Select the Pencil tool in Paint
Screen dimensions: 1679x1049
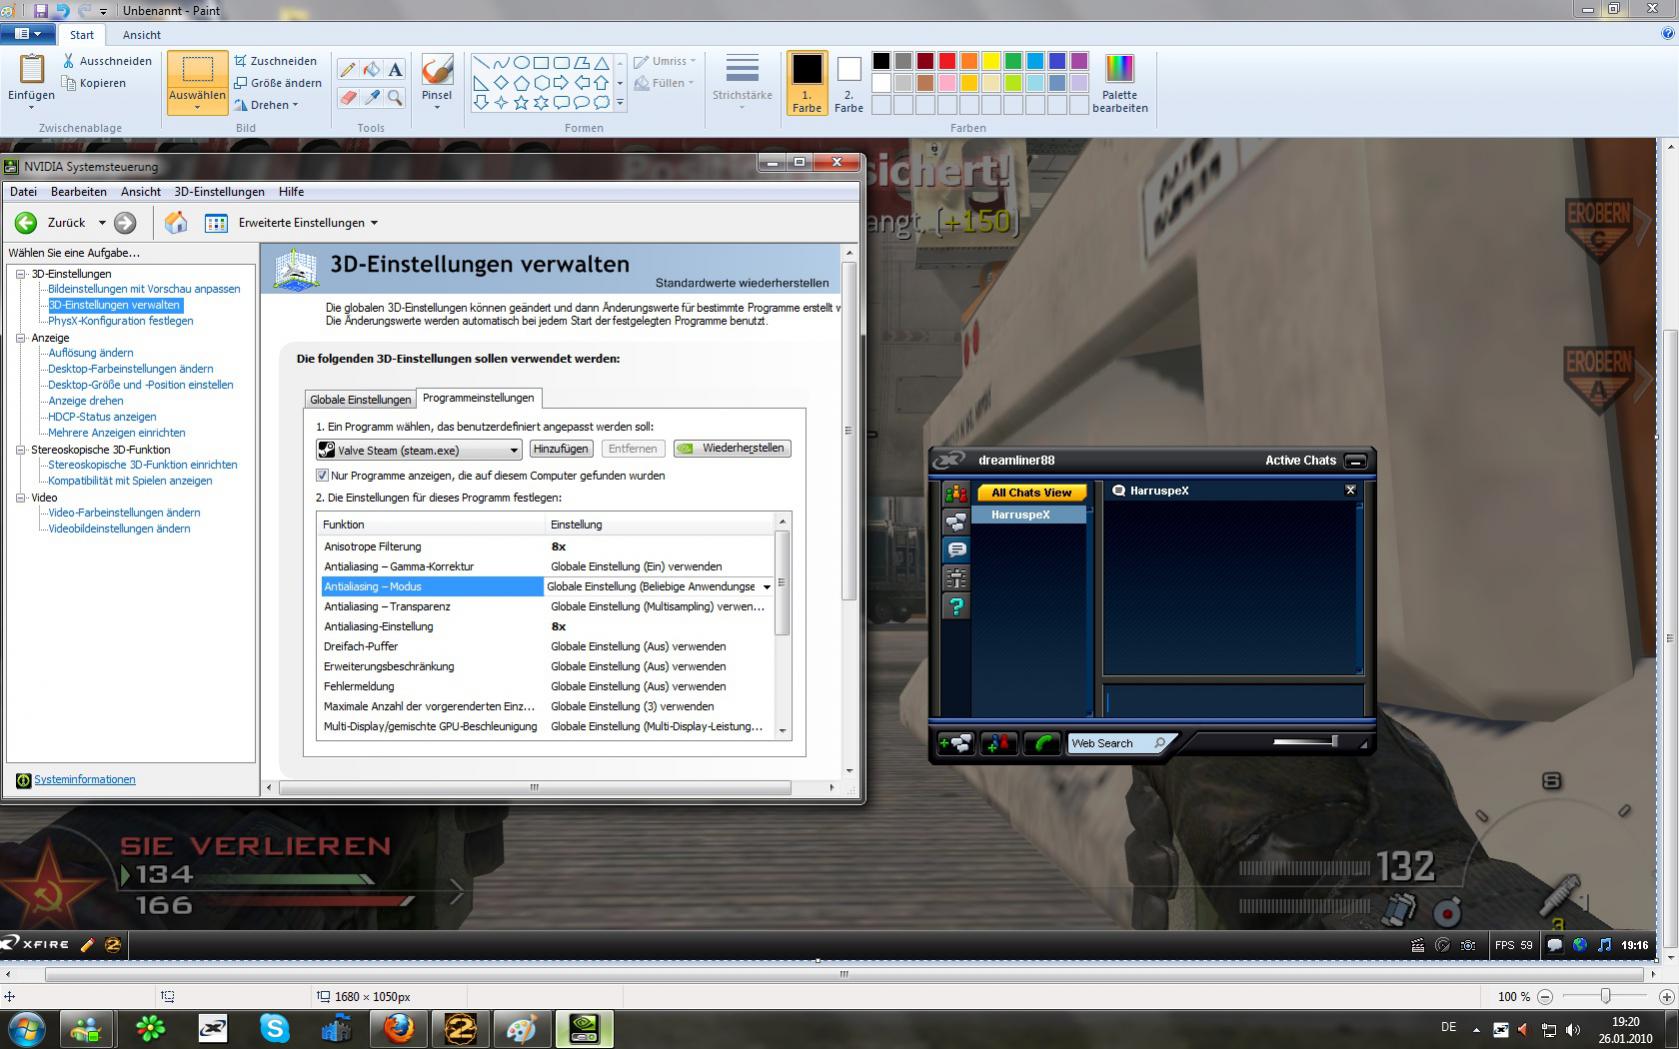pyautogui.click(x=347, y=69)
